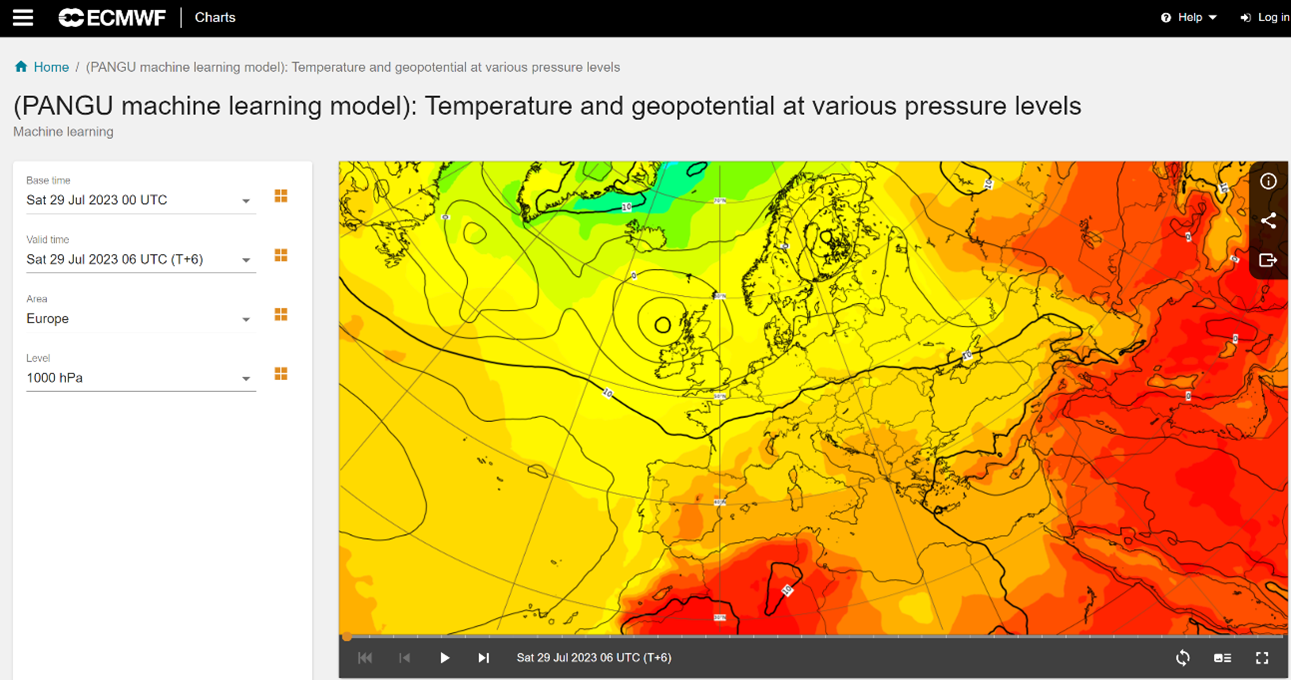The width and height of the screenshot is (1291, 680).
Task: Expand the Level dropdown showing 1000 hPa
Action: click(x=245, y=378)
